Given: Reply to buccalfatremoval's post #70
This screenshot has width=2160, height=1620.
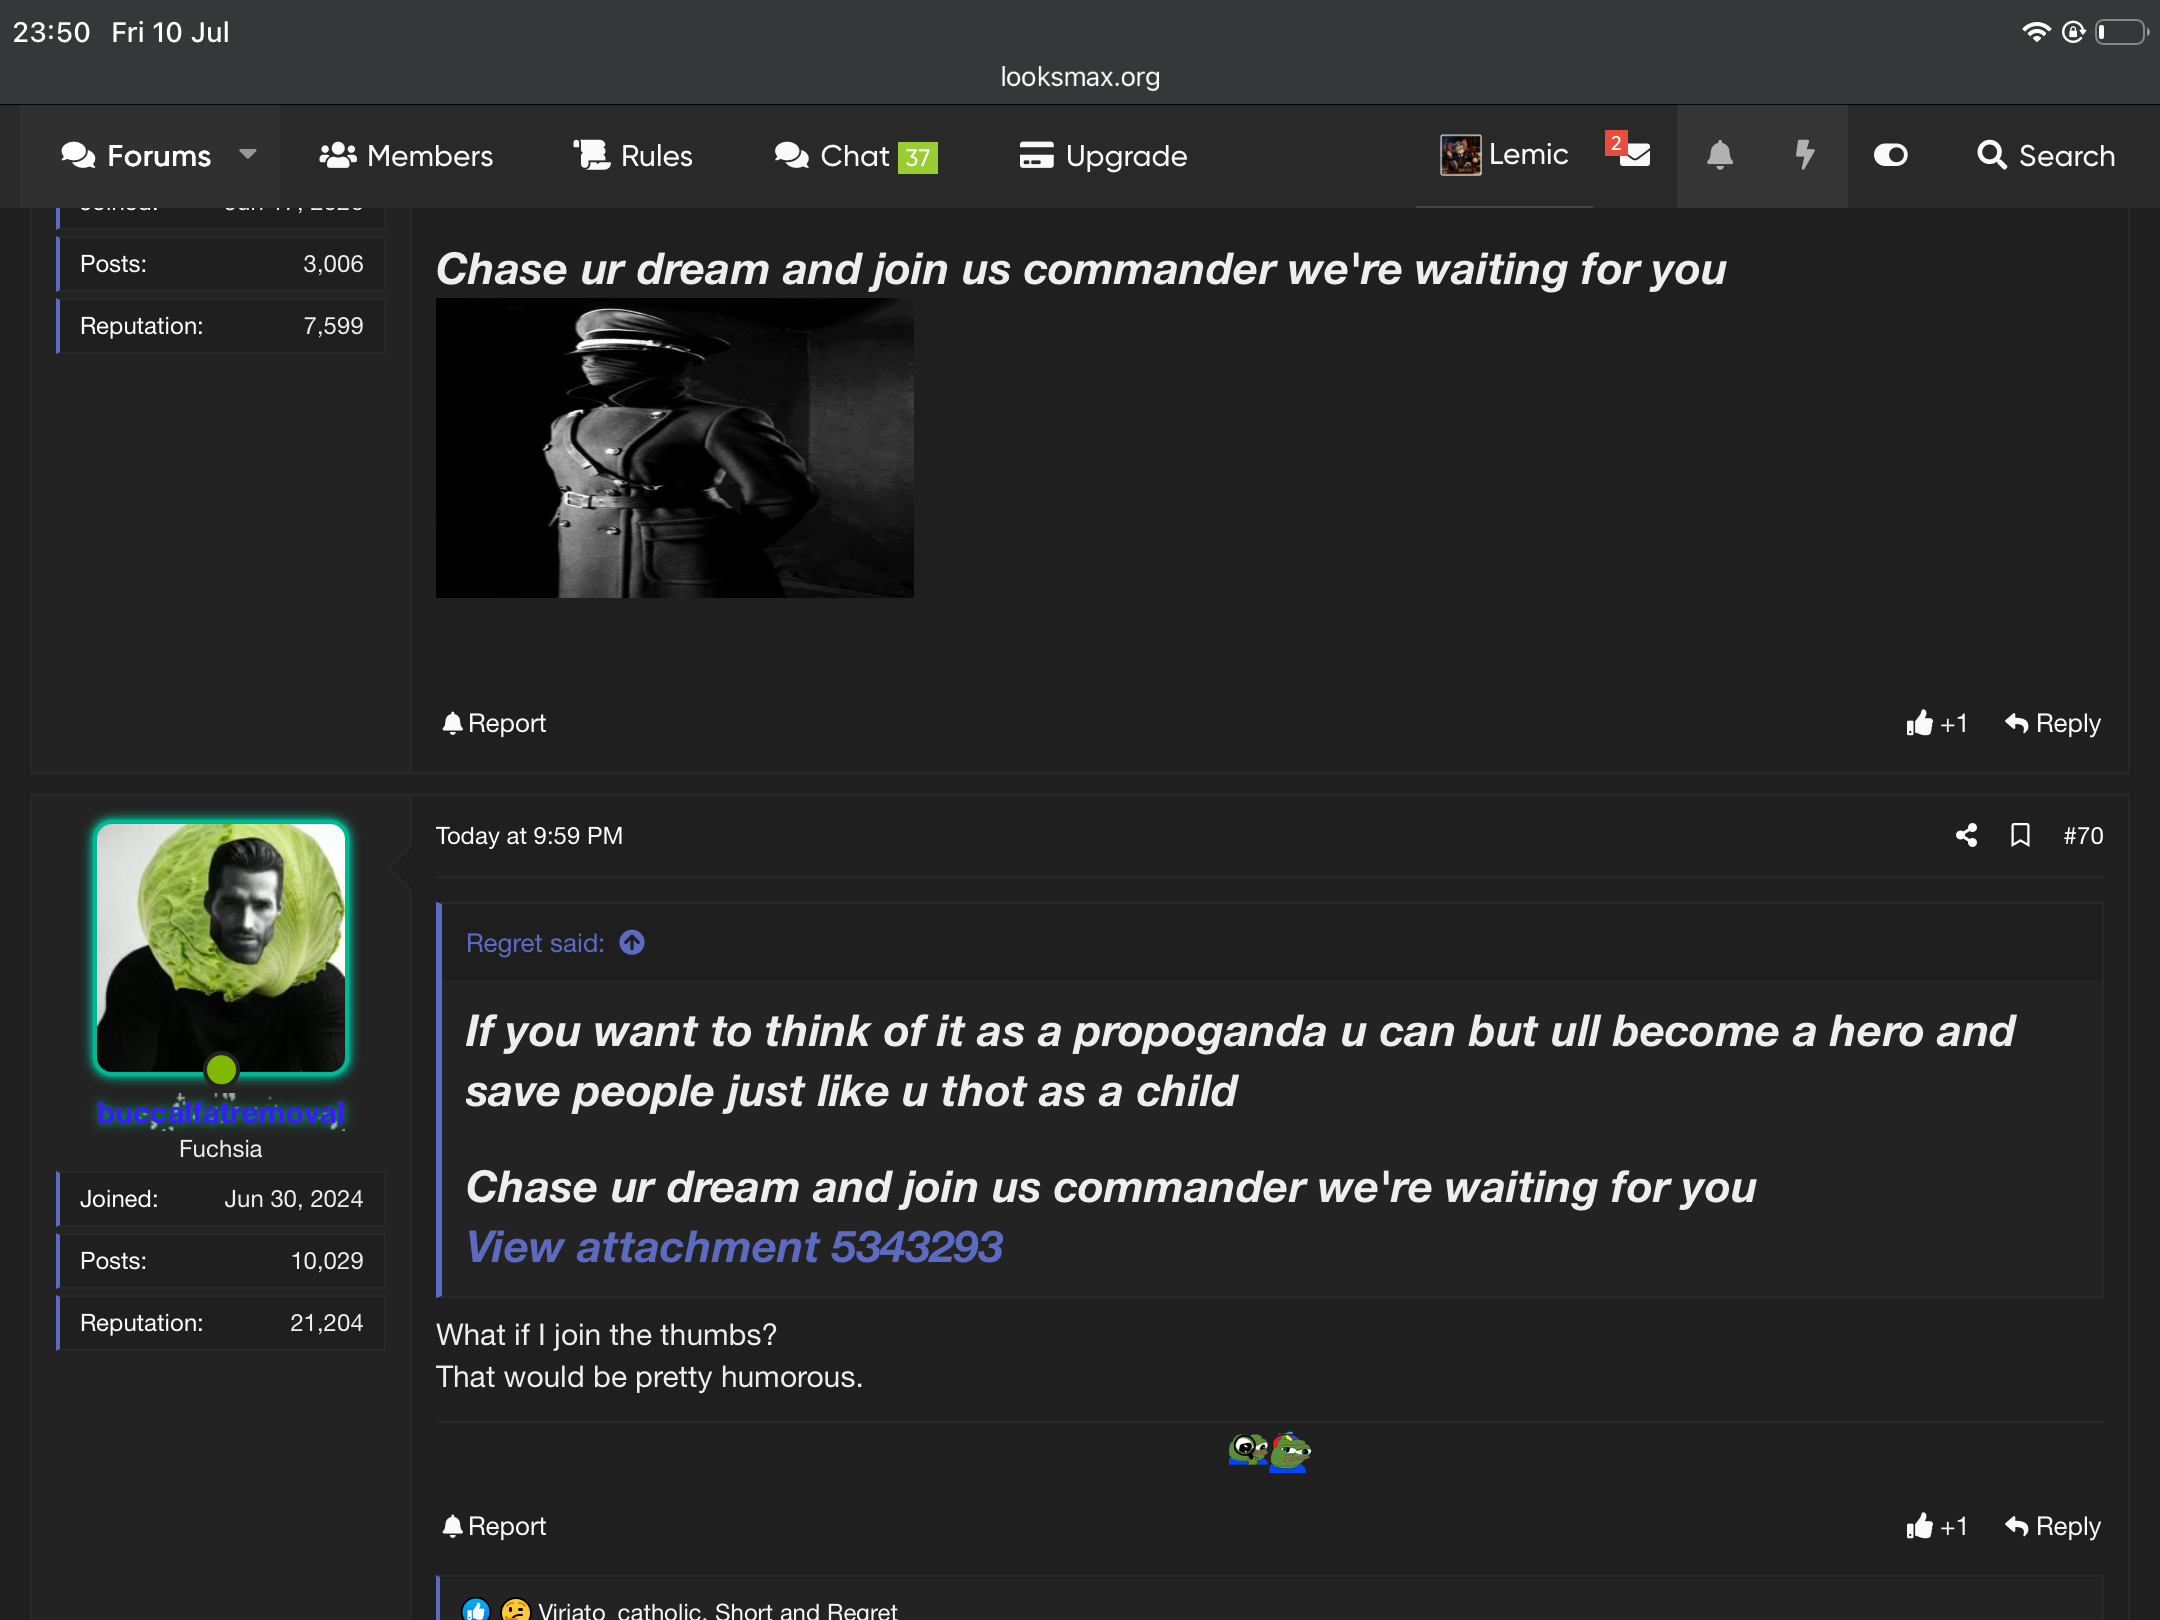Looking at the screenshot, I should pyautogui.click(x=2053, y=1526).
